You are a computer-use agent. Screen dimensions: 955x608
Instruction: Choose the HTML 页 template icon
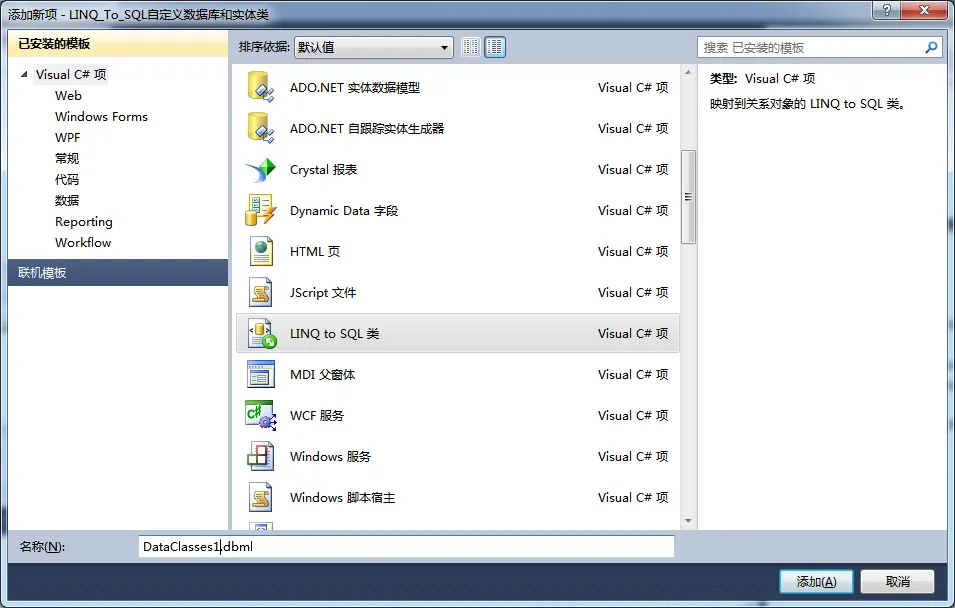(261, 251)
